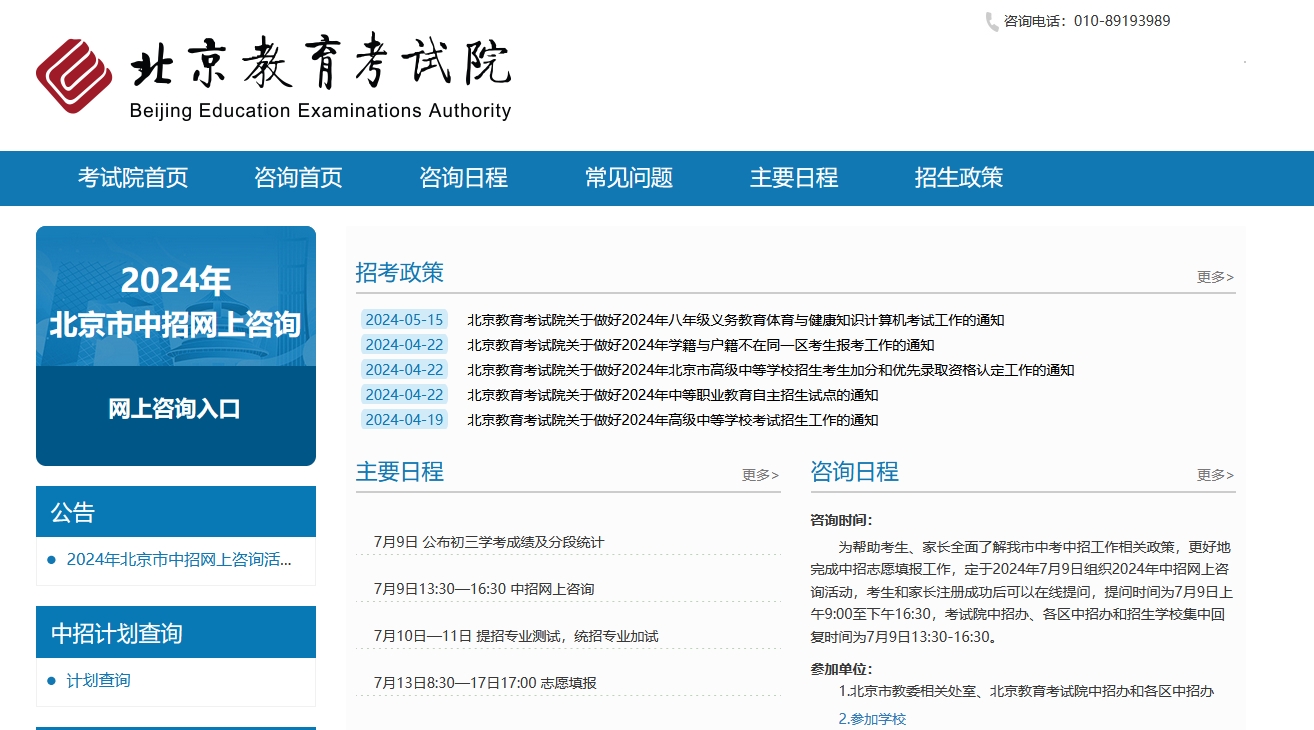This screenshot has width=1314, height=730.
Task: Click the 2024-04-19 date tag
Action: (404, 420)
